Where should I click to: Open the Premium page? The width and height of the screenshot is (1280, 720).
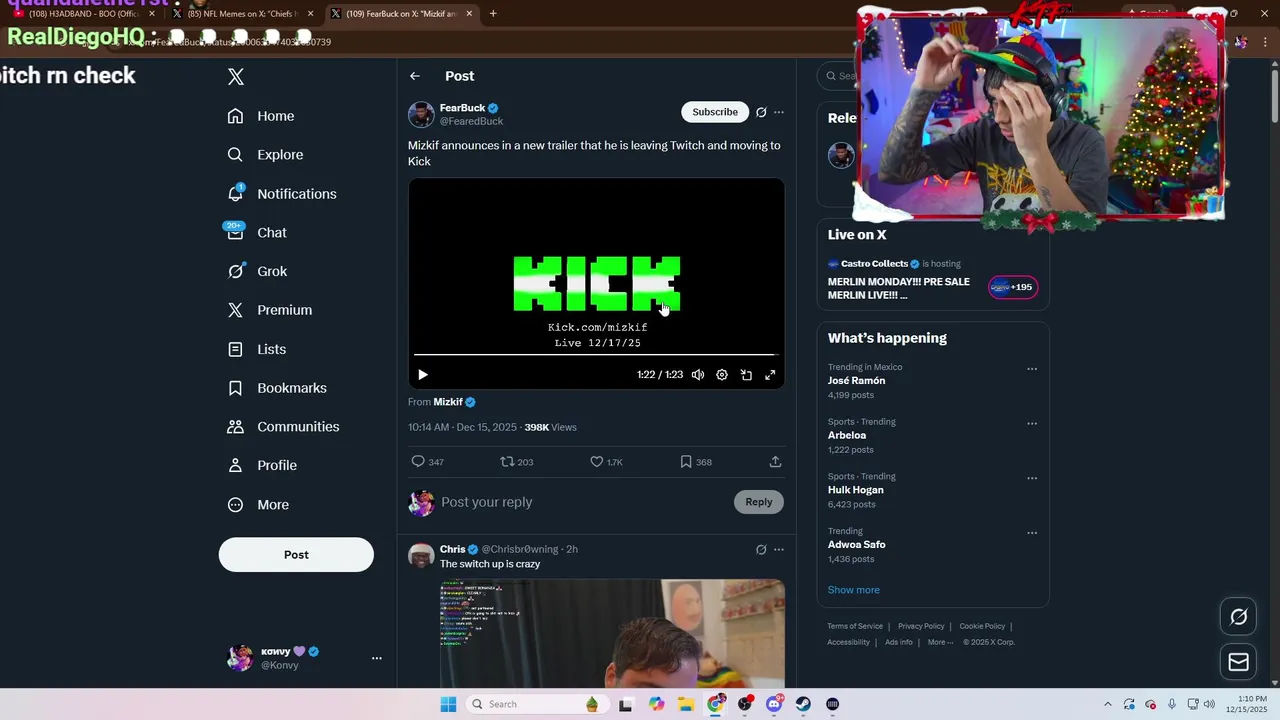tap(270, 310)
